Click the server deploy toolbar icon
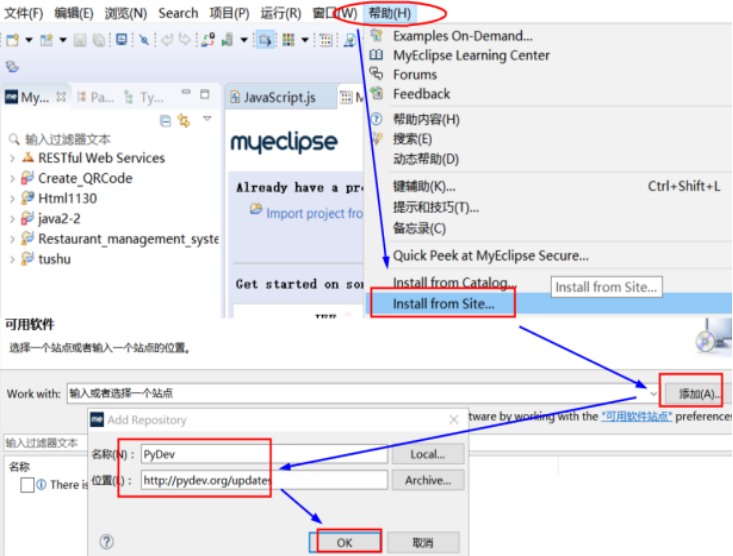 point(208,40)
